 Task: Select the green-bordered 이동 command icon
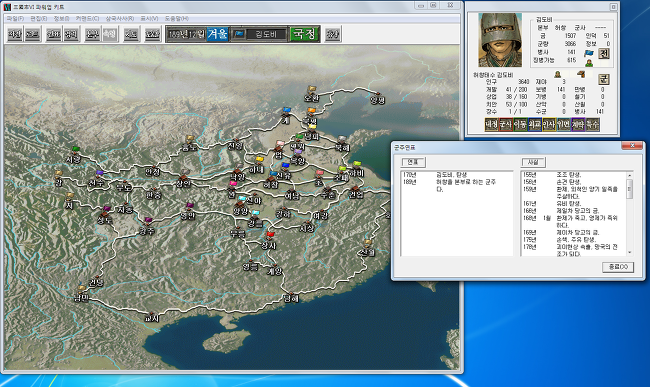[520, 124]
